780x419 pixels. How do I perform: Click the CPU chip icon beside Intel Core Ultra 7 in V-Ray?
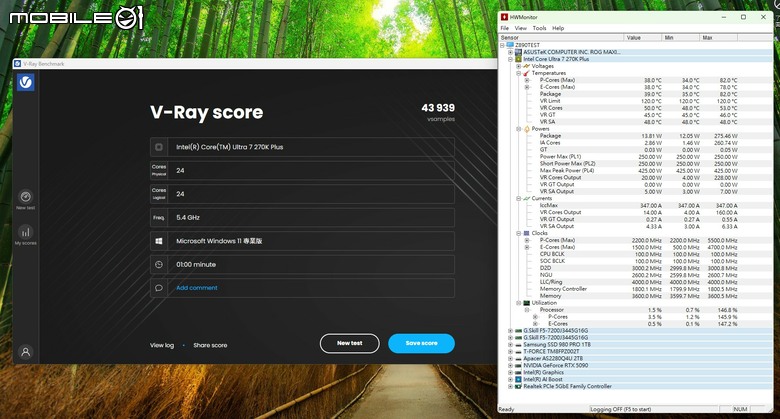pos(159,147)
